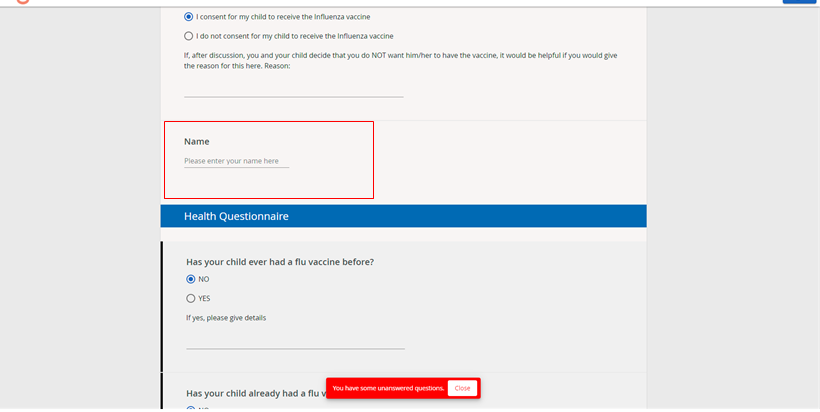Select NO for previous flu vaccine
Screen dimensions: 820x412
(190, 279)
